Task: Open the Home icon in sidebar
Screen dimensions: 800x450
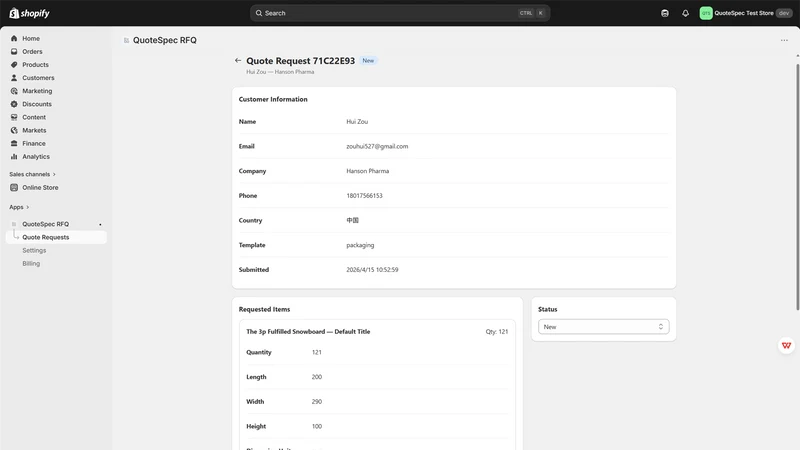Action: [x=14, y=38]
